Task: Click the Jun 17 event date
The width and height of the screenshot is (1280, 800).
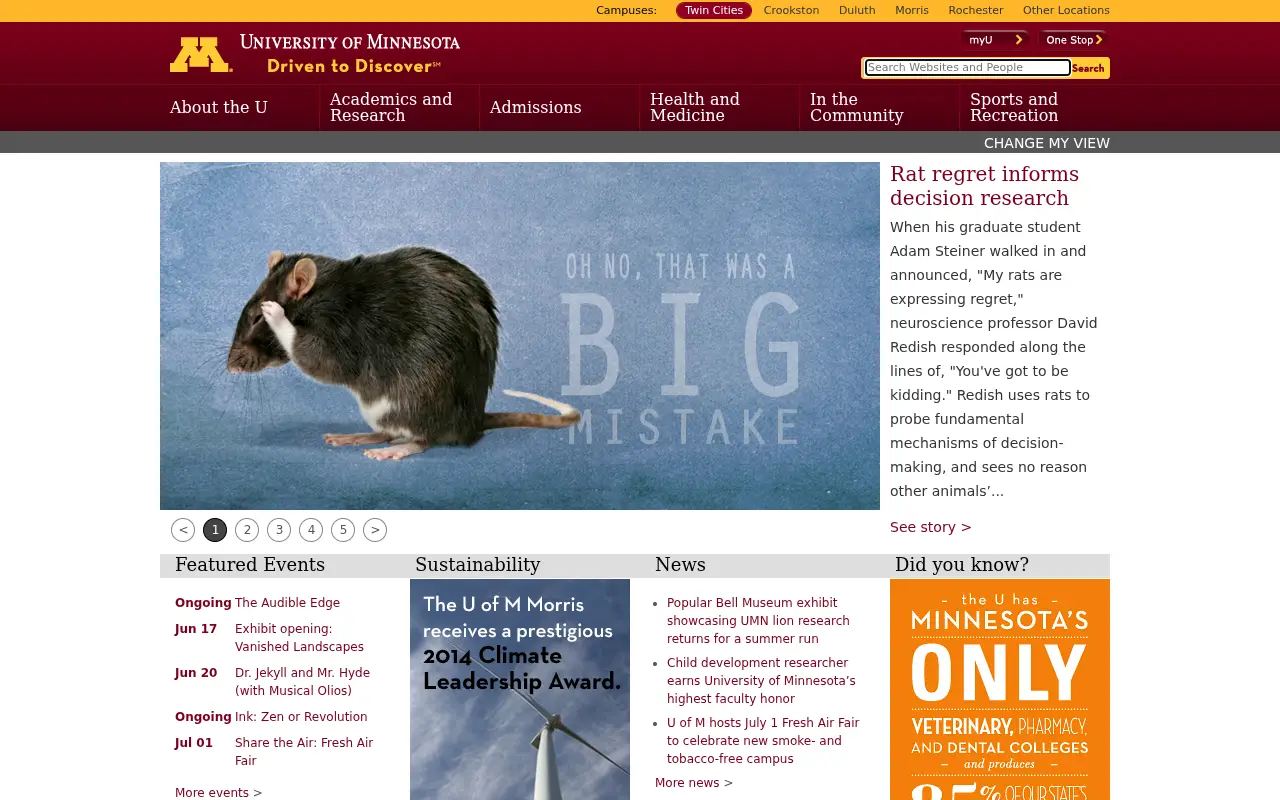Action: 196,629
